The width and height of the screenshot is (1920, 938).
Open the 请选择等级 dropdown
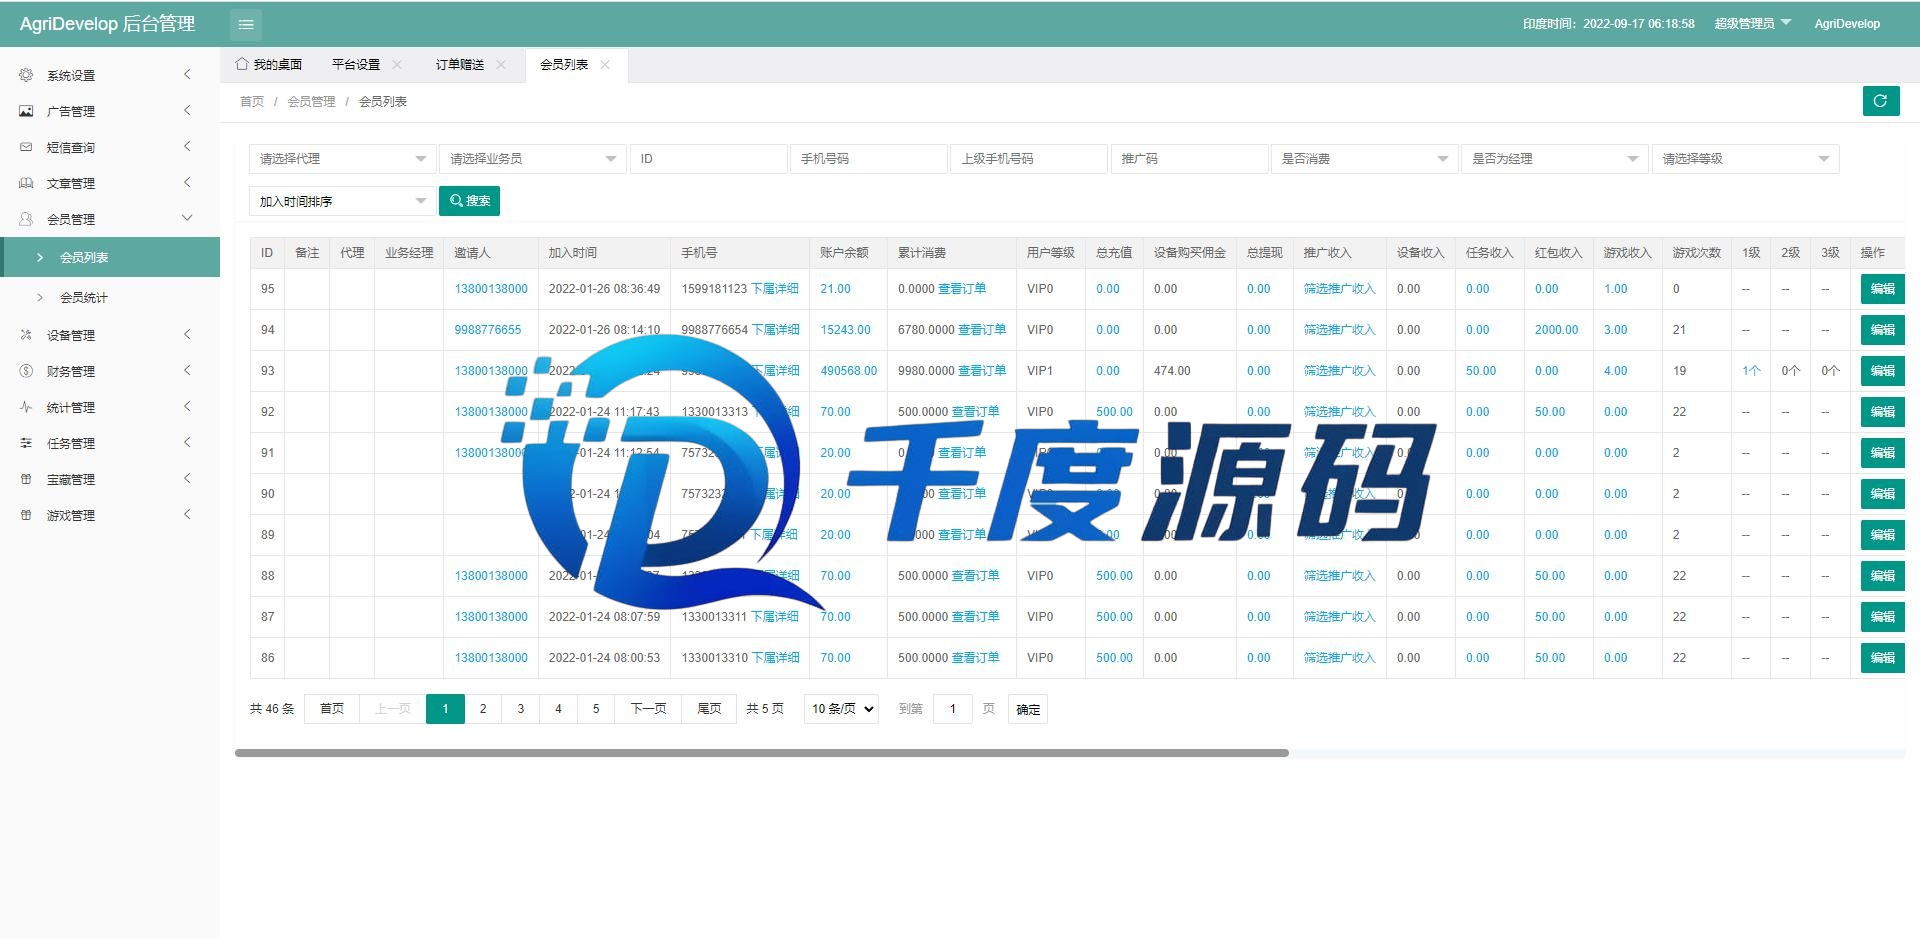(x=1745, y=159)
